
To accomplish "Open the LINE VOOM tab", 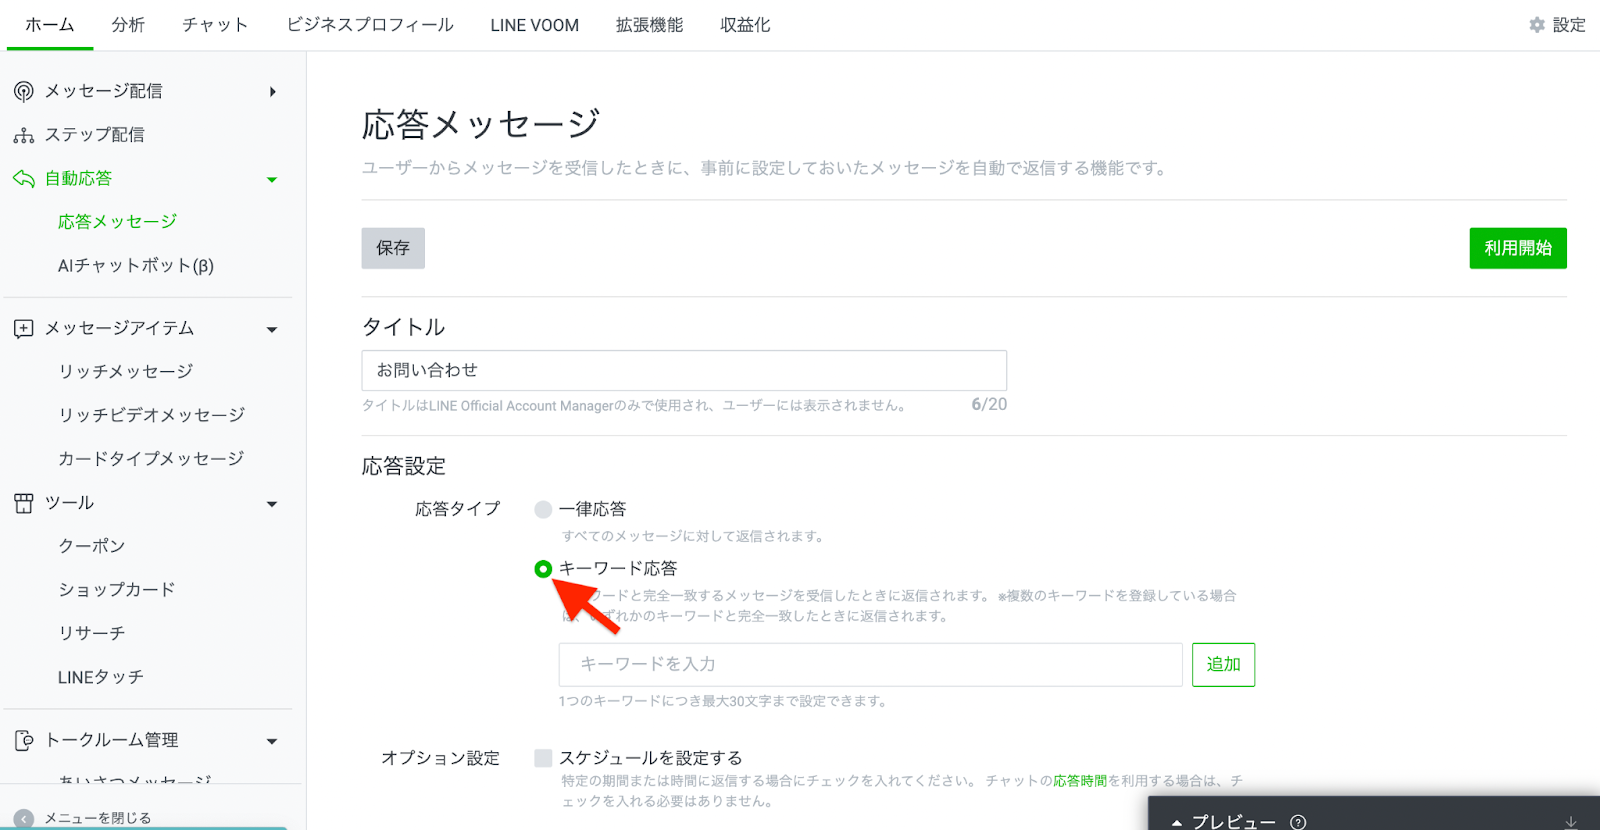I will coord(534,25).
